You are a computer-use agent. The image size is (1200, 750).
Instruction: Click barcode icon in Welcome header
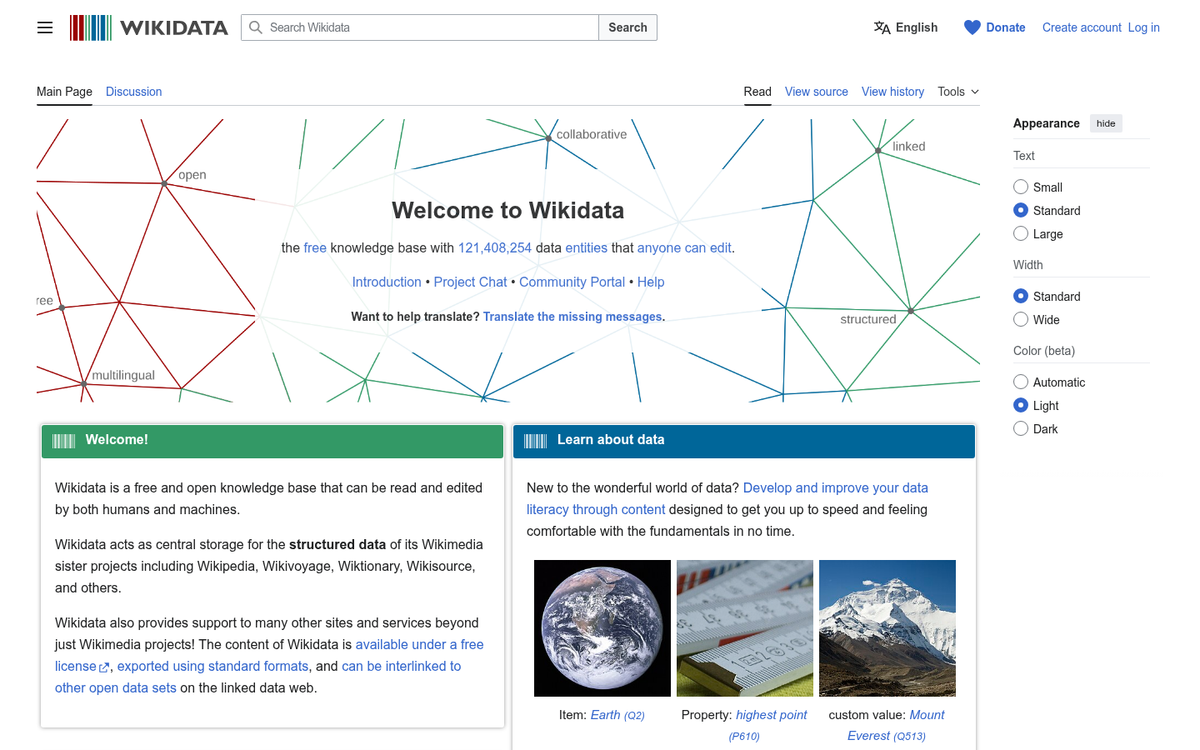tap(64, 441)
